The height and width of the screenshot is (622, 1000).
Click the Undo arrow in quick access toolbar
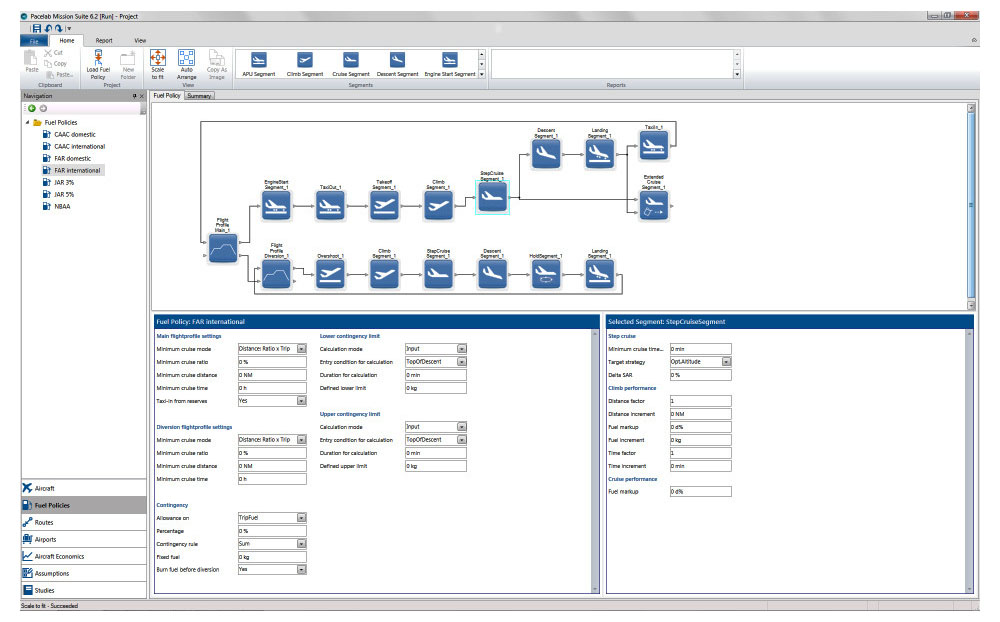(x=48, y=28)
